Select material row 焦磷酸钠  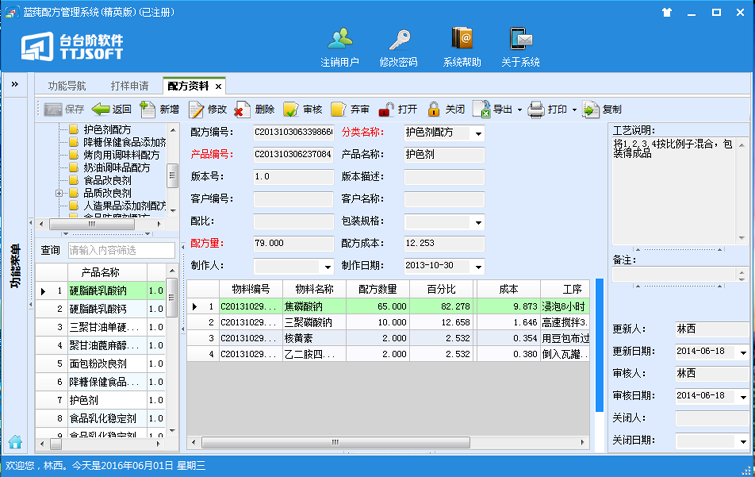point(388,306)
